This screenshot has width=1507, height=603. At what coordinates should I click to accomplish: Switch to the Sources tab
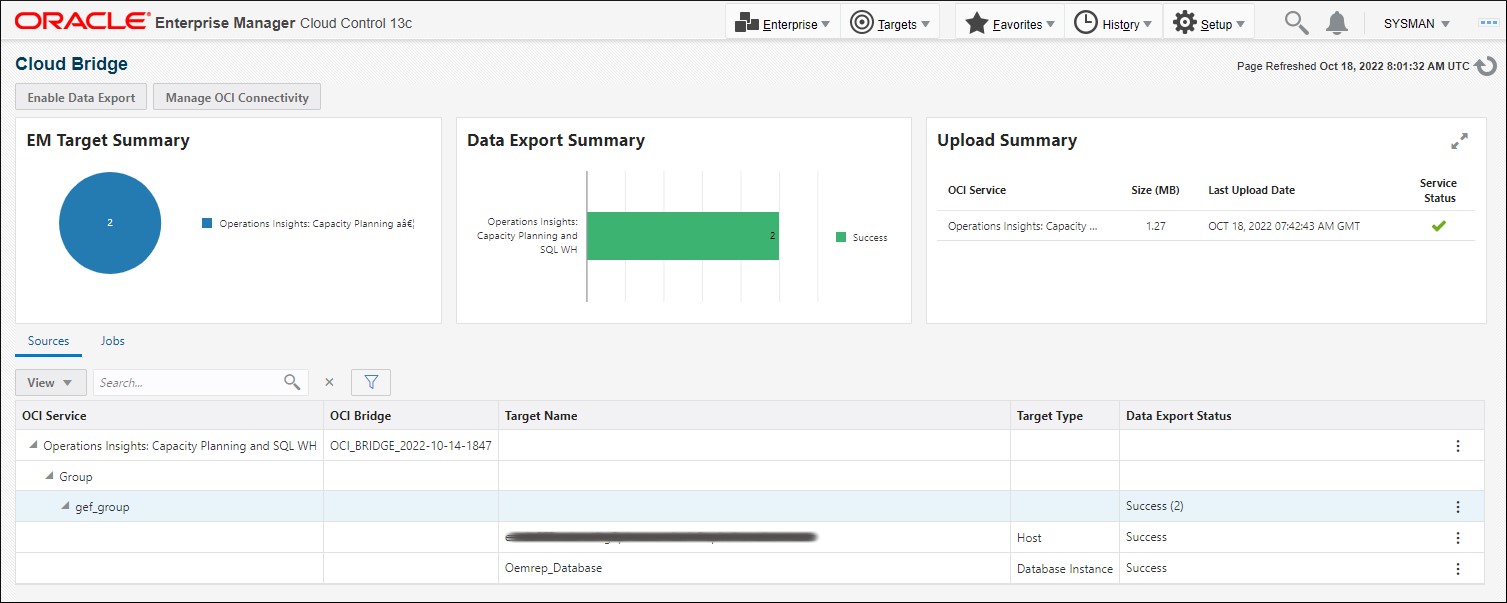49,341
